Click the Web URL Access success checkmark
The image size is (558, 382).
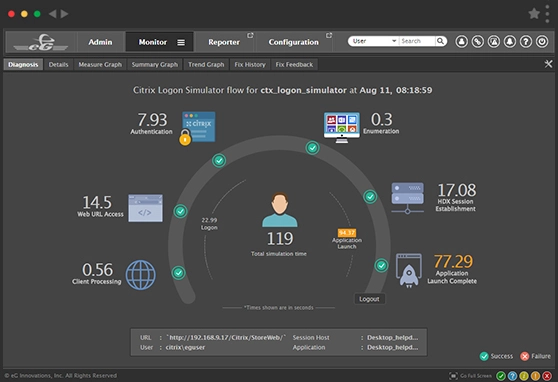180,211
